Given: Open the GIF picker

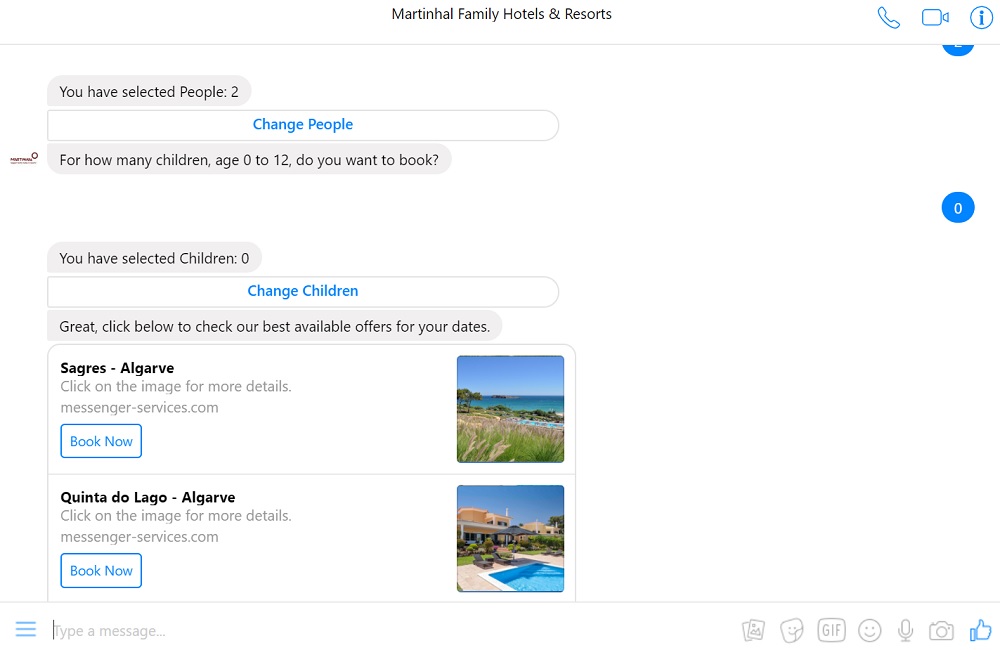Looking at the screenshot, I should tap(831, 630).
